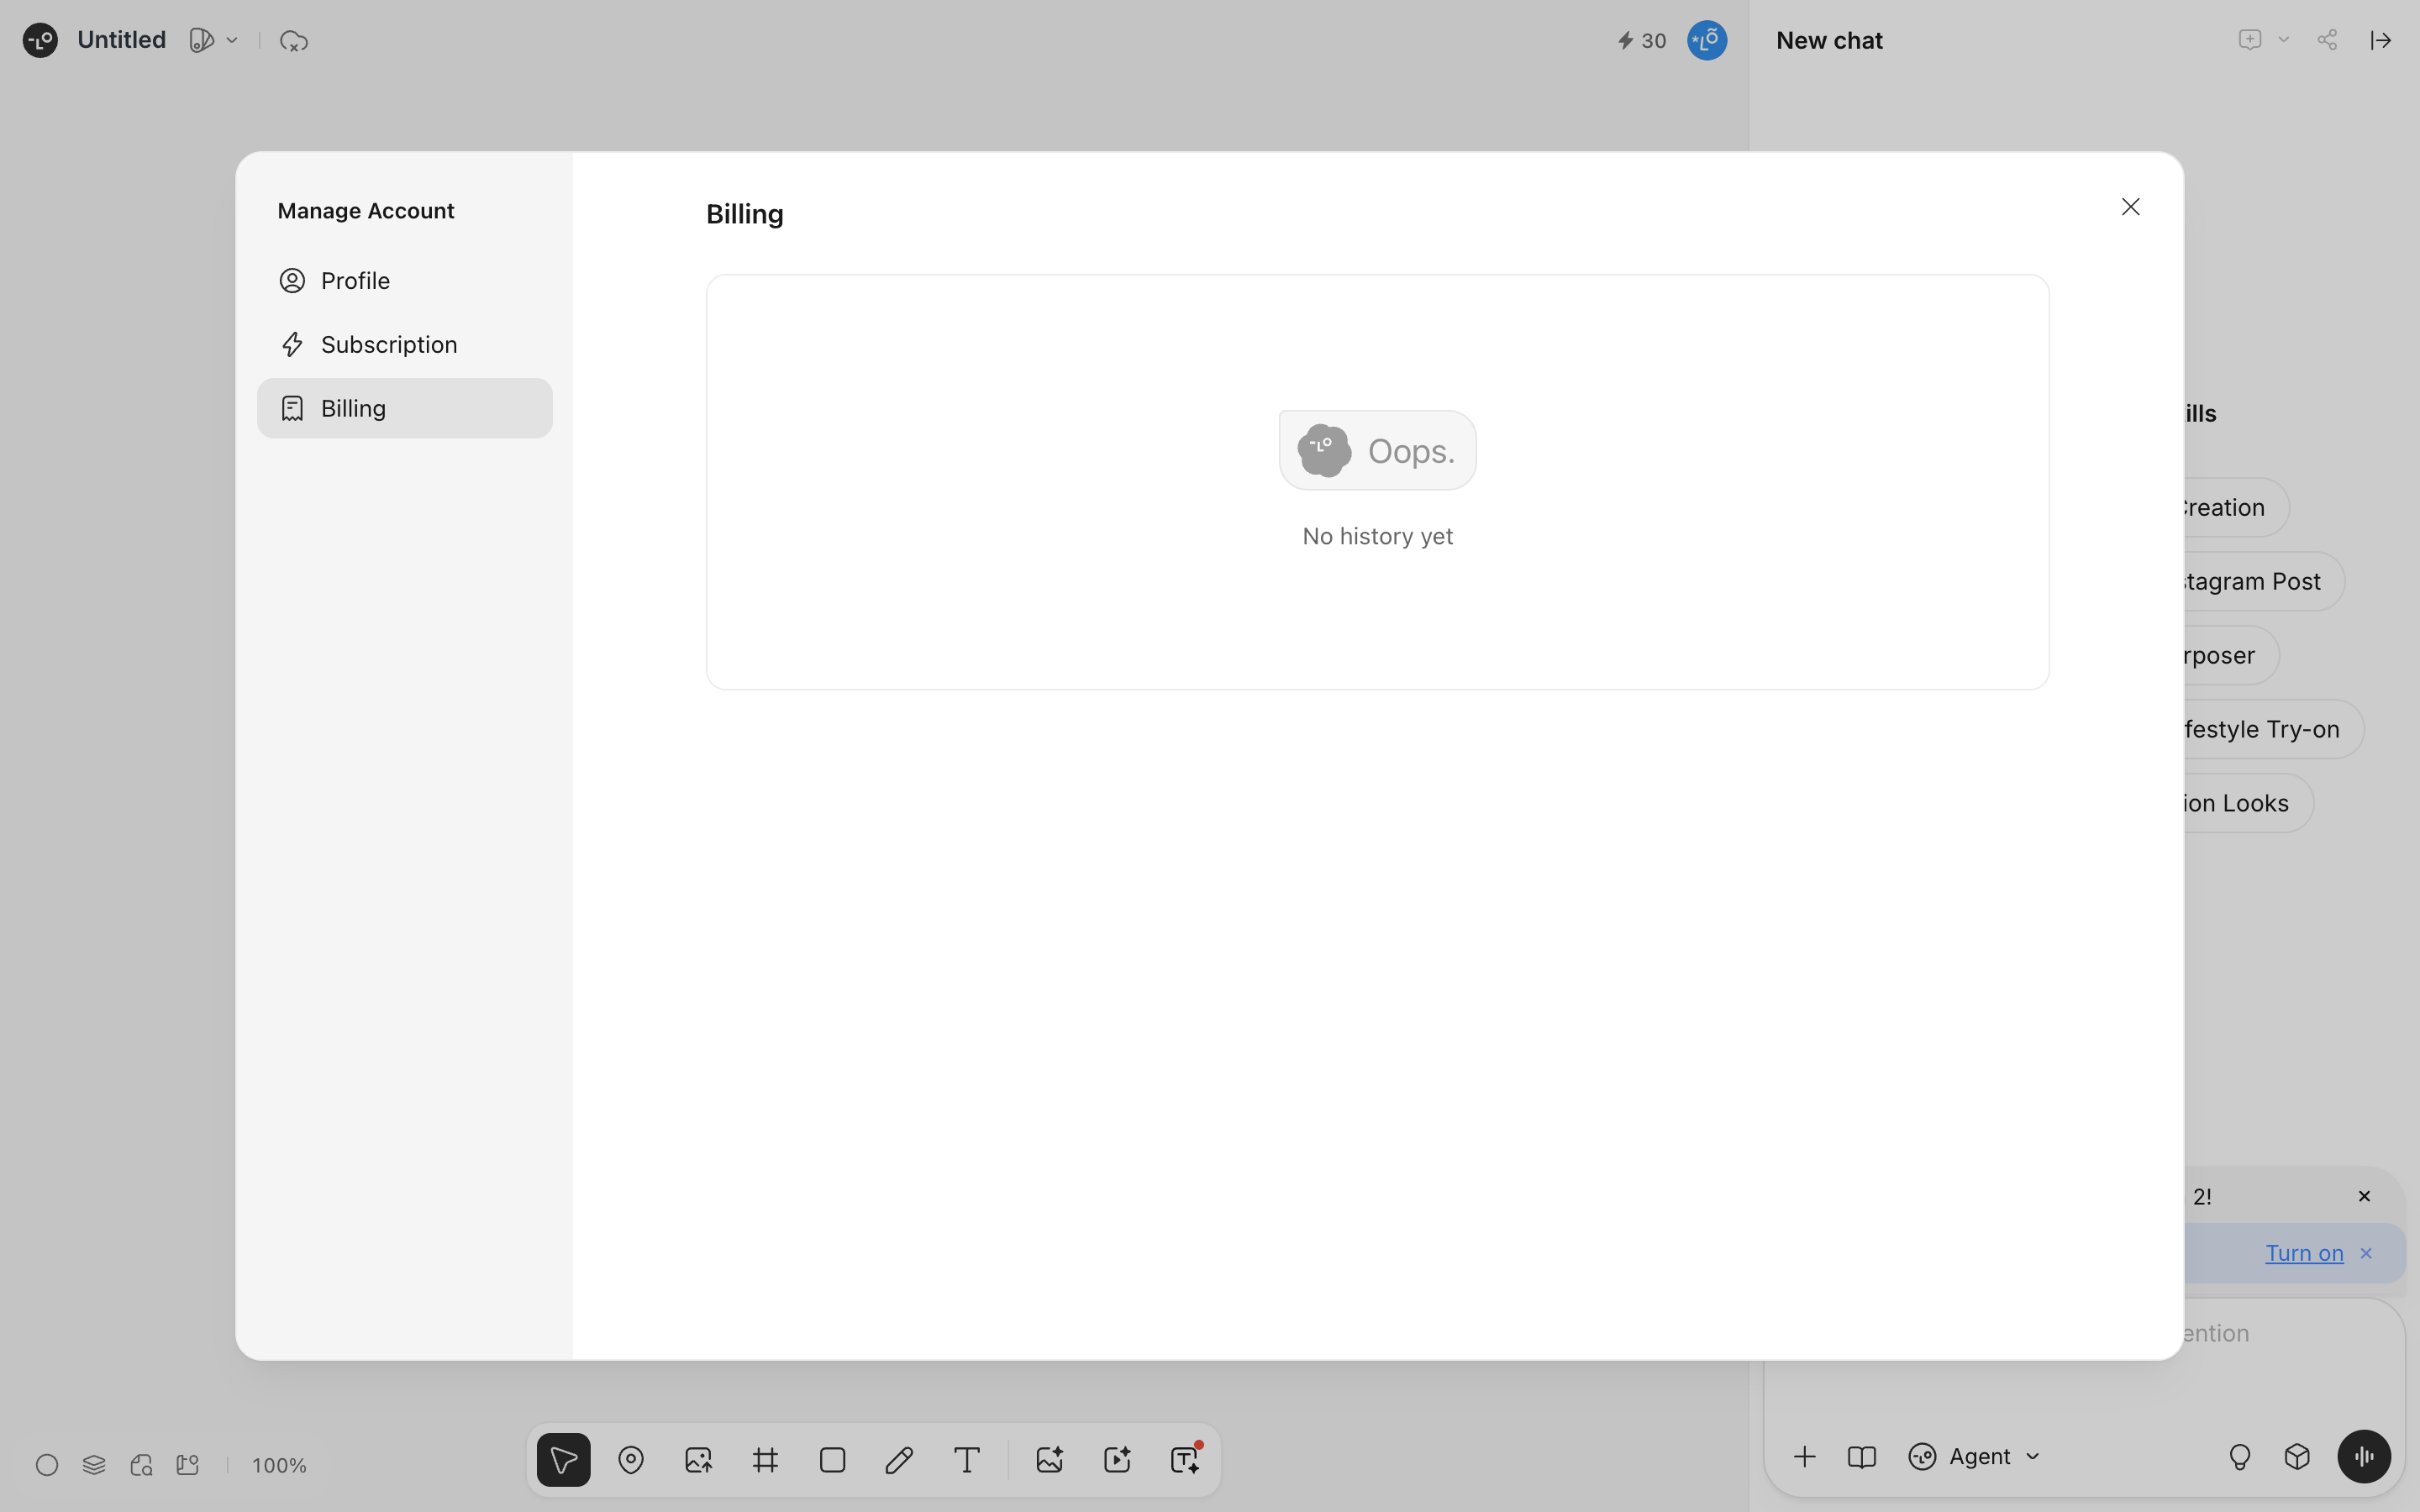Click the cloud sync status icon

tap(293, 41)
